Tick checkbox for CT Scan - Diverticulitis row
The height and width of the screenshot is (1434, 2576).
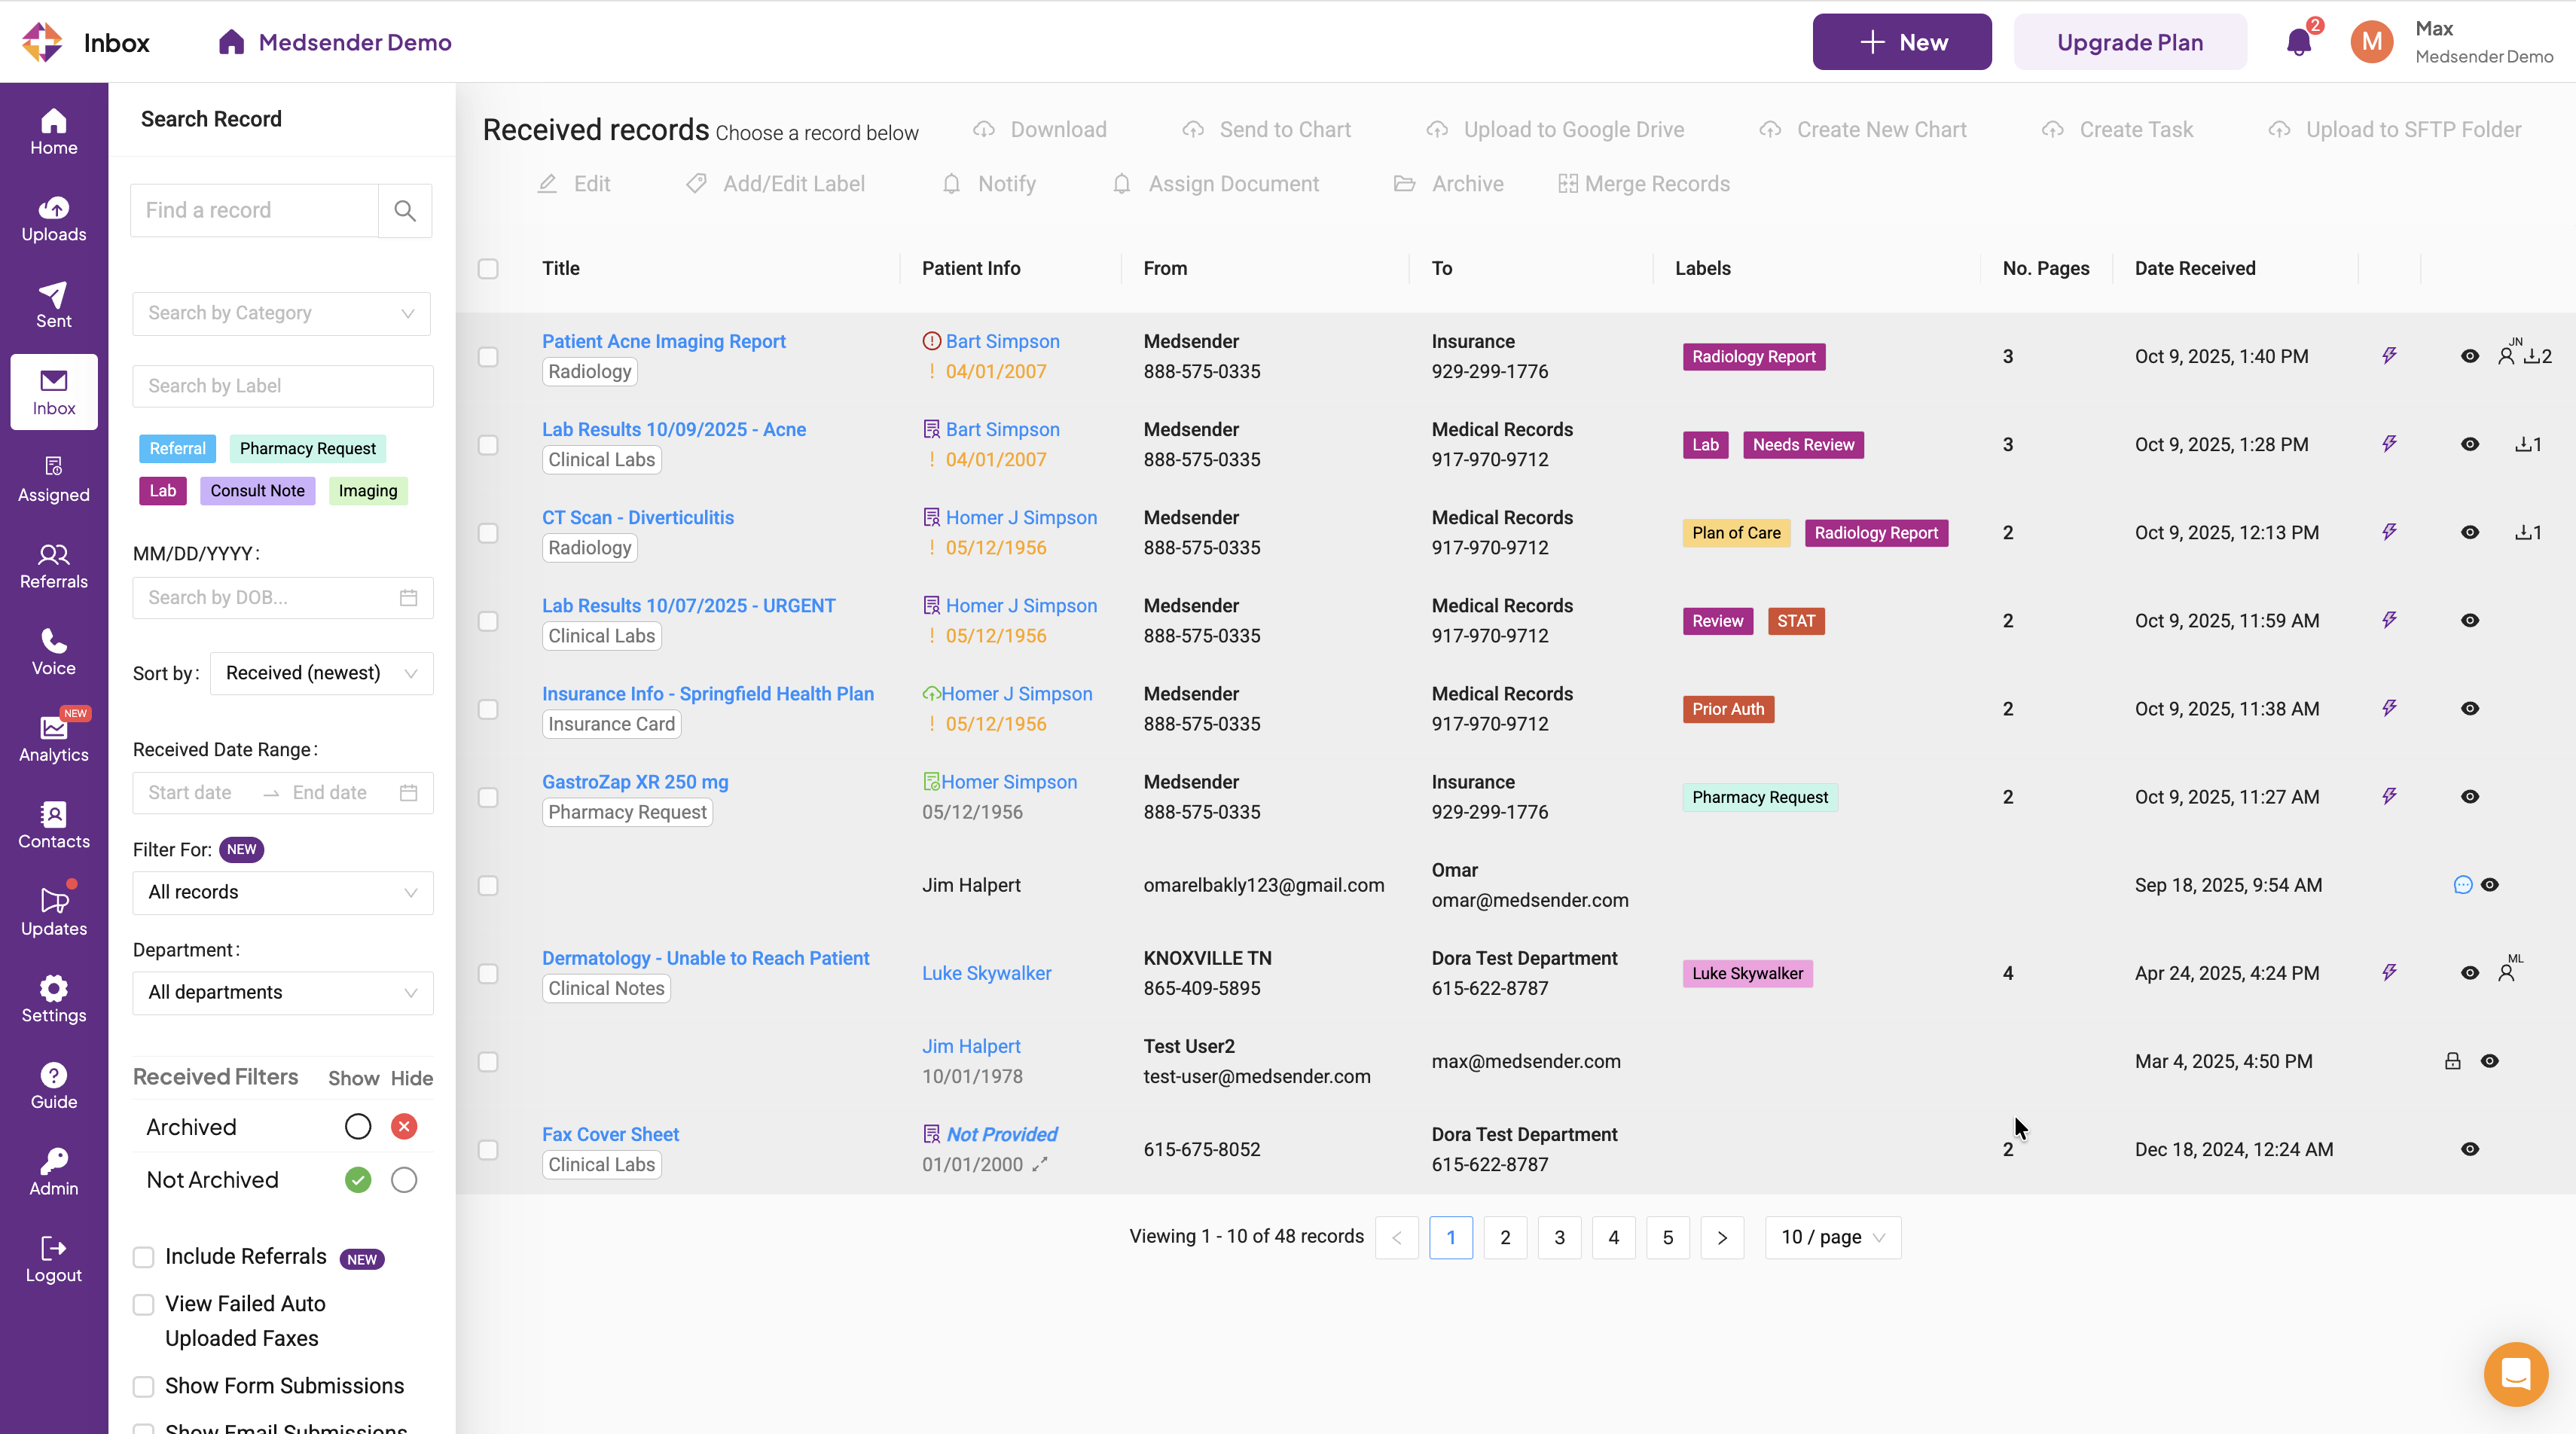coord(488,533)
